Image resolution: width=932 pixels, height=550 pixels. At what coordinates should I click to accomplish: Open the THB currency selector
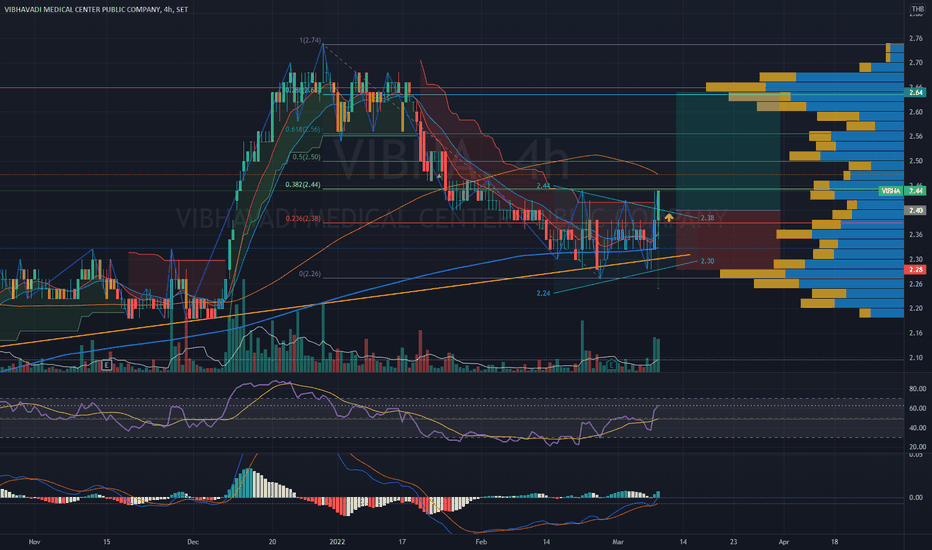(918, 9)
